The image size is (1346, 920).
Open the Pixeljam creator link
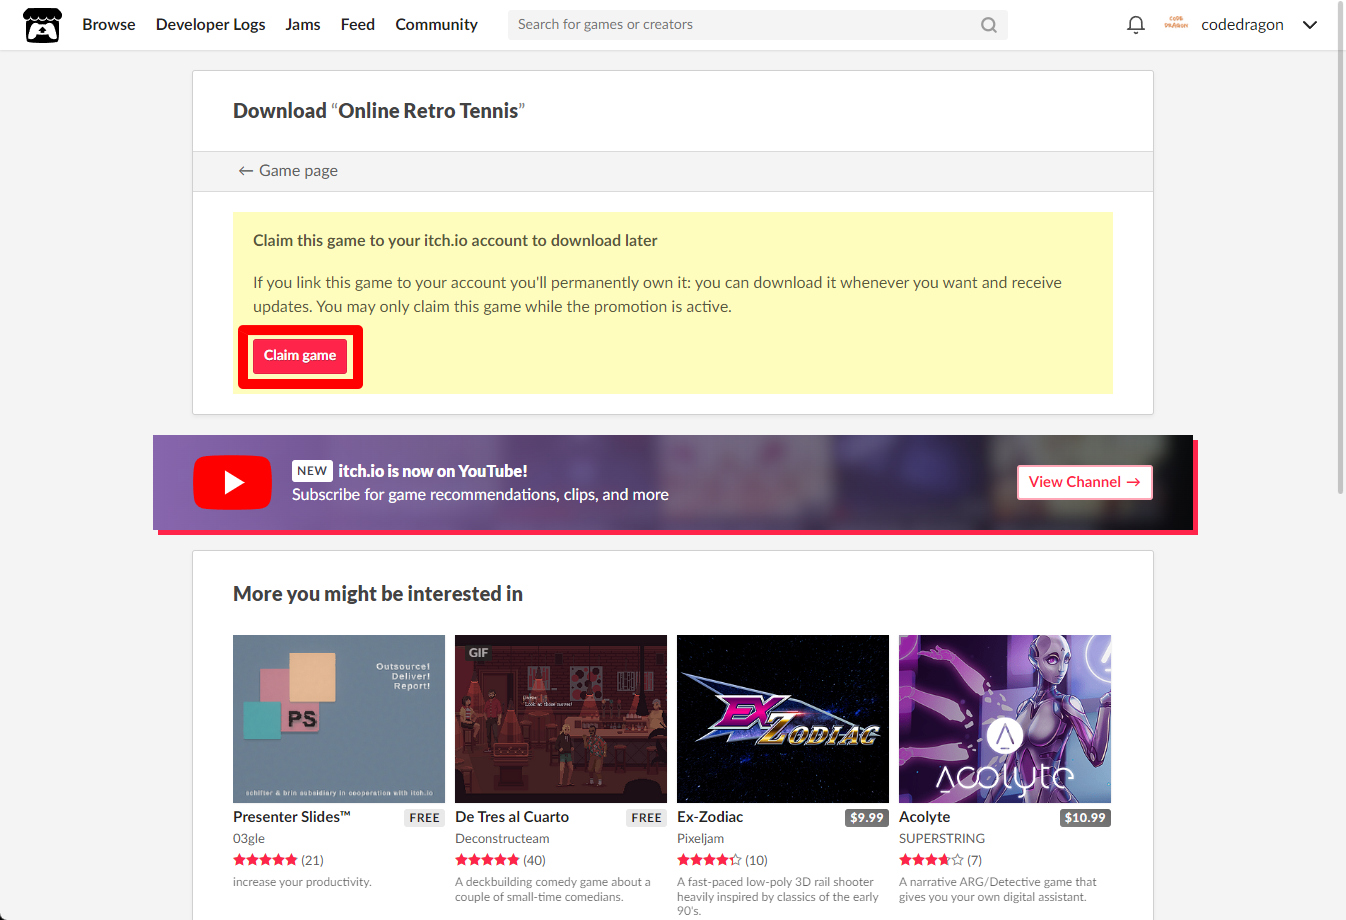(700, 839)
